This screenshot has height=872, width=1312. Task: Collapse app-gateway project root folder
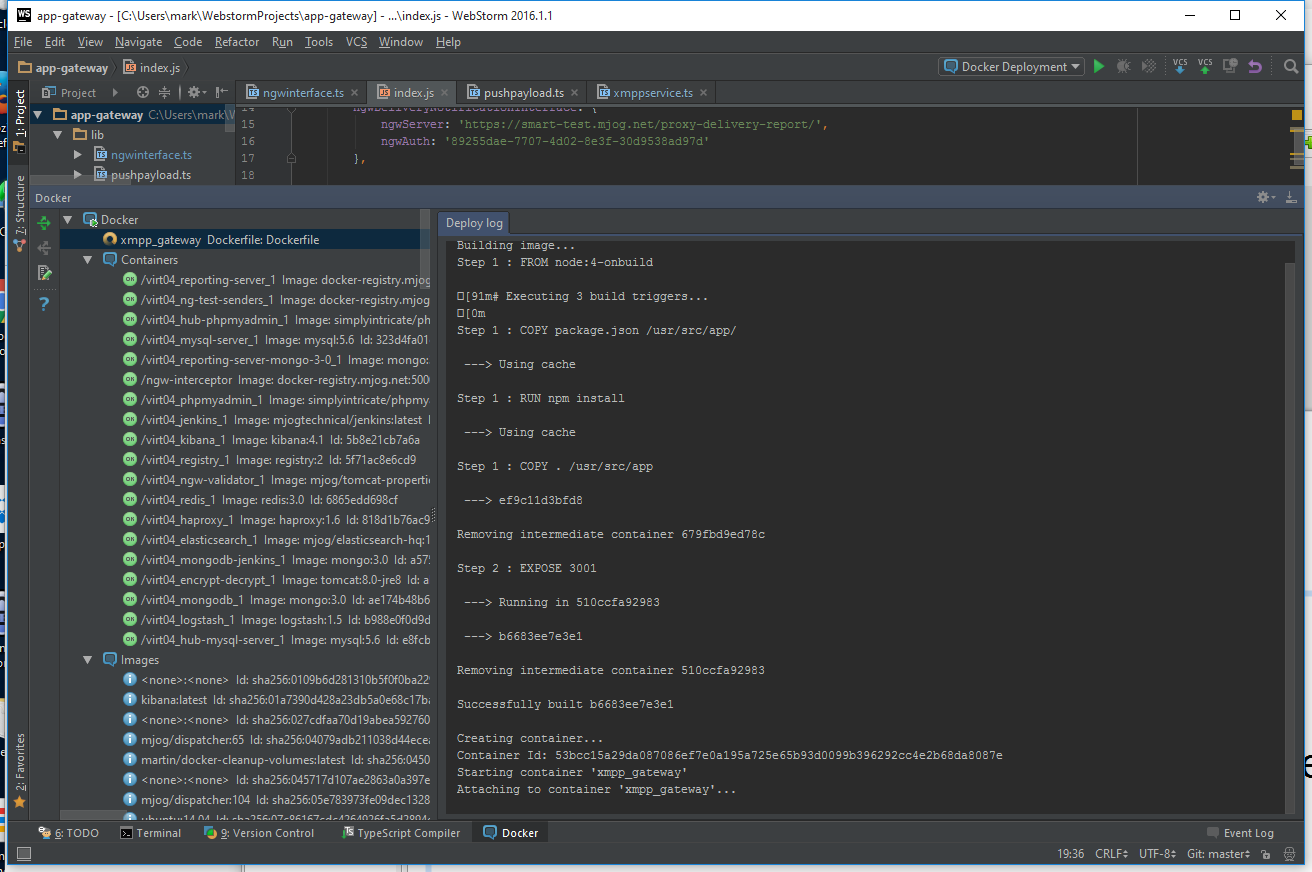[39, 115]
